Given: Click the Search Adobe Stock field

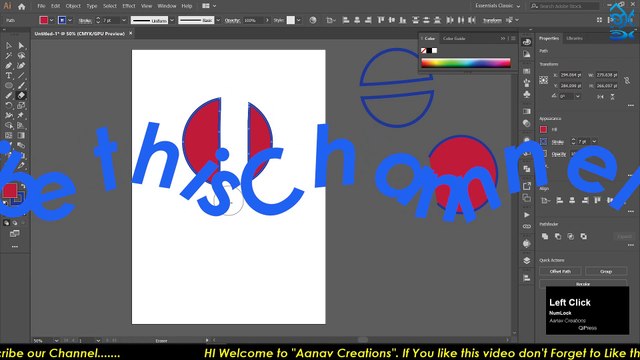Looking at the screenshot, I should [x=565, y=6].
